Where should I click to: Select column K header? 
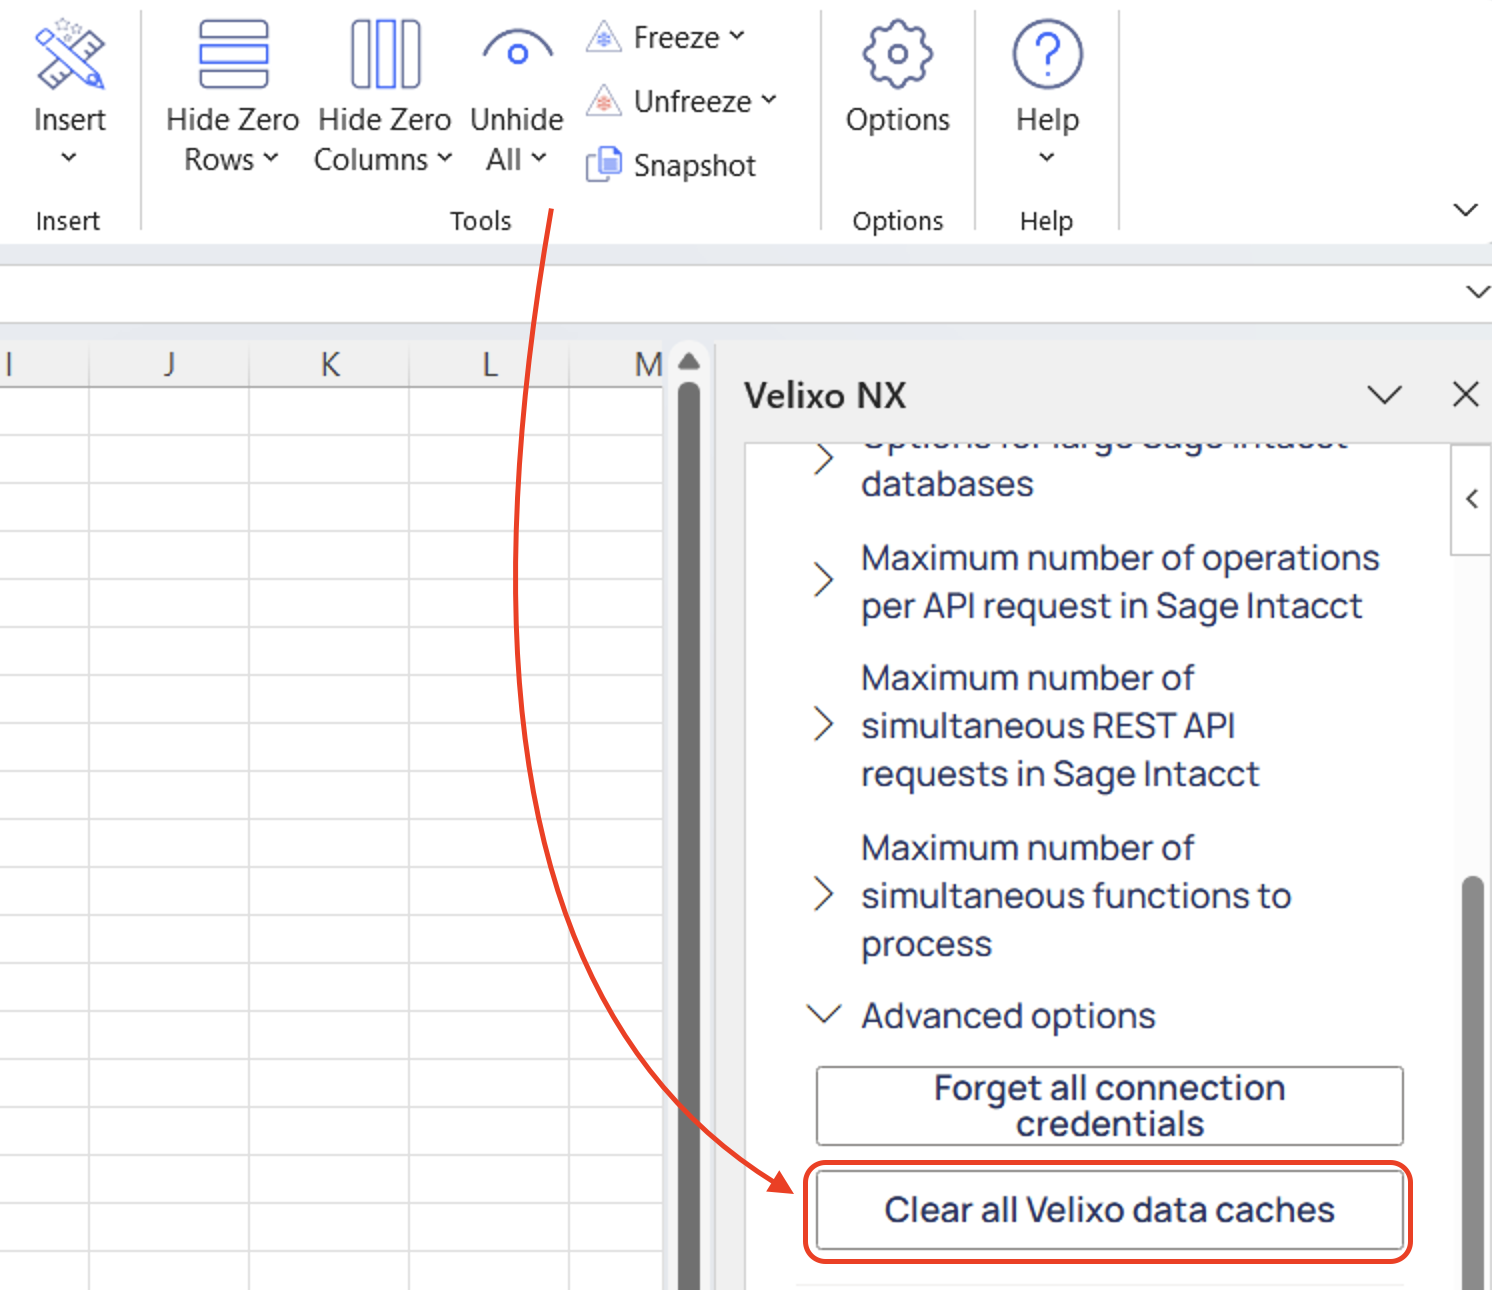coord(329,365)
